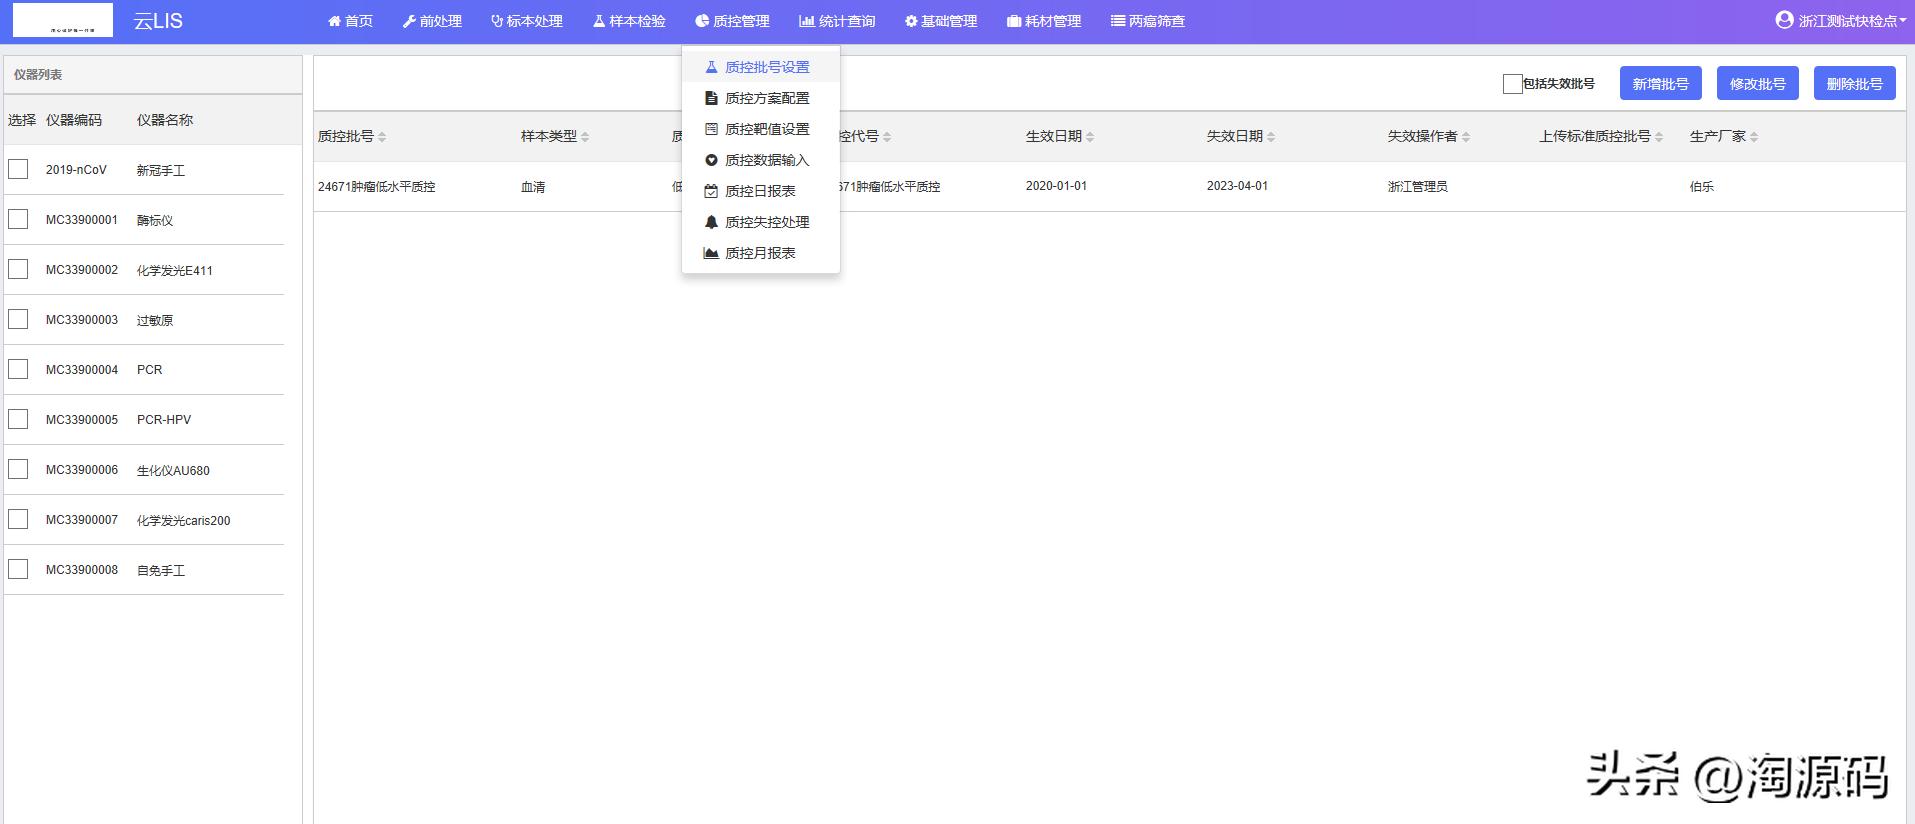Click the logo image in header
Image resolution: width=1915 pixels, height=824 pixels.
[x=62, y=20]
